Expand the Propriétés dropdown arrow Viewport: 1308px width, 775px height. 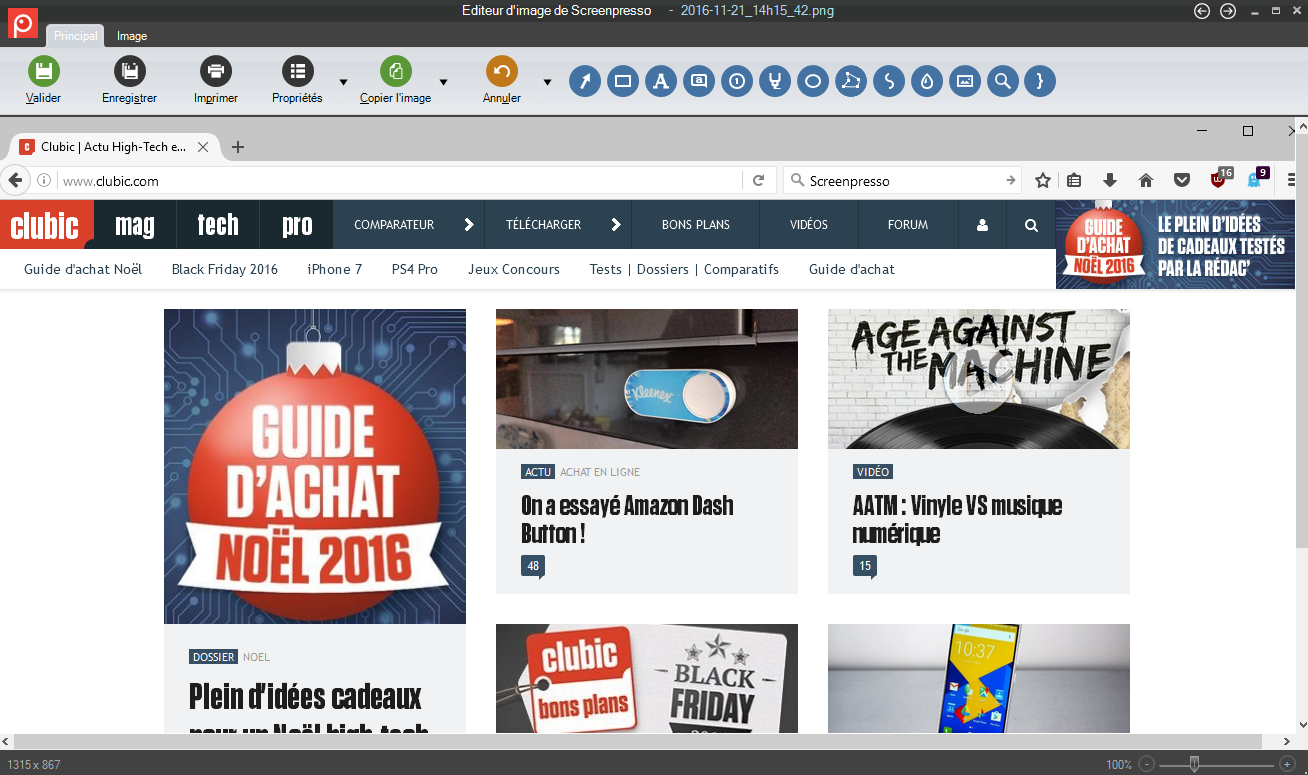(x=343, y=82)
